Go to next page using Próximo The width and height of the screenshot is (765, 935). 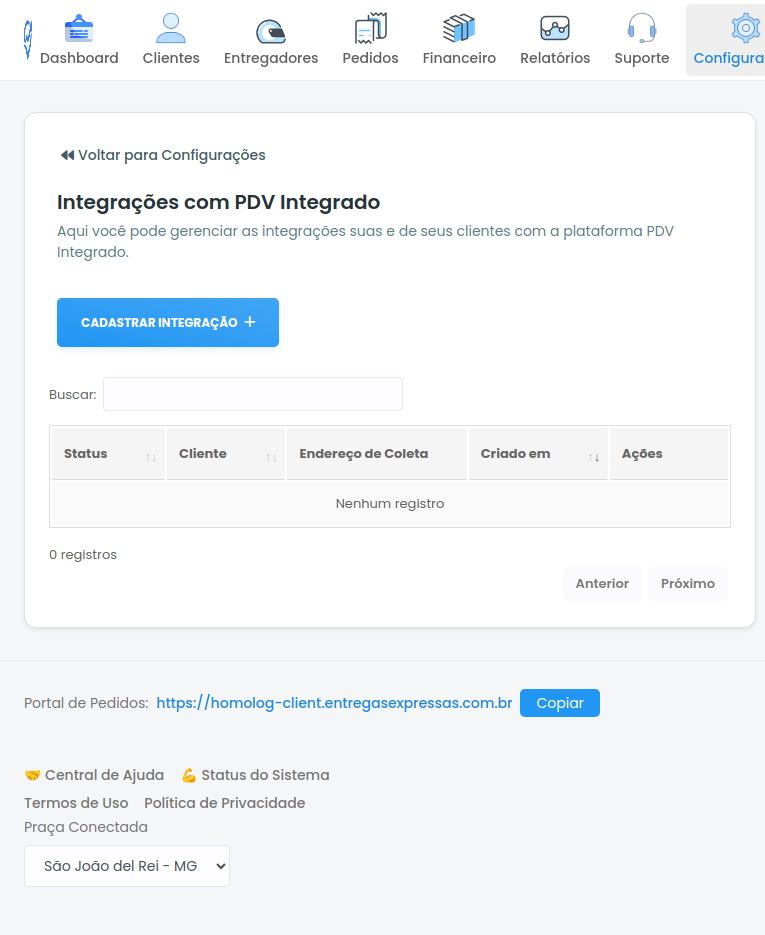(x=687, y=583)
